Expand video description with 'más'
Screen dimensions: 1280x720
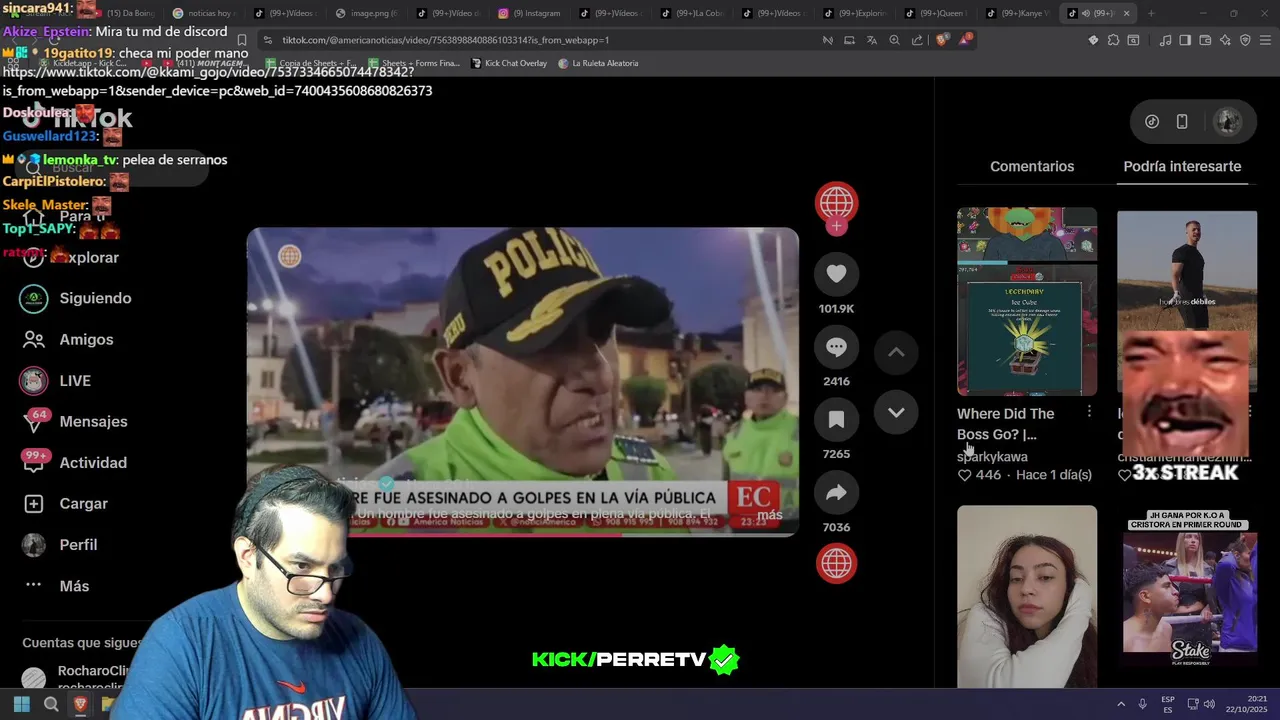[x=770, y=515]
